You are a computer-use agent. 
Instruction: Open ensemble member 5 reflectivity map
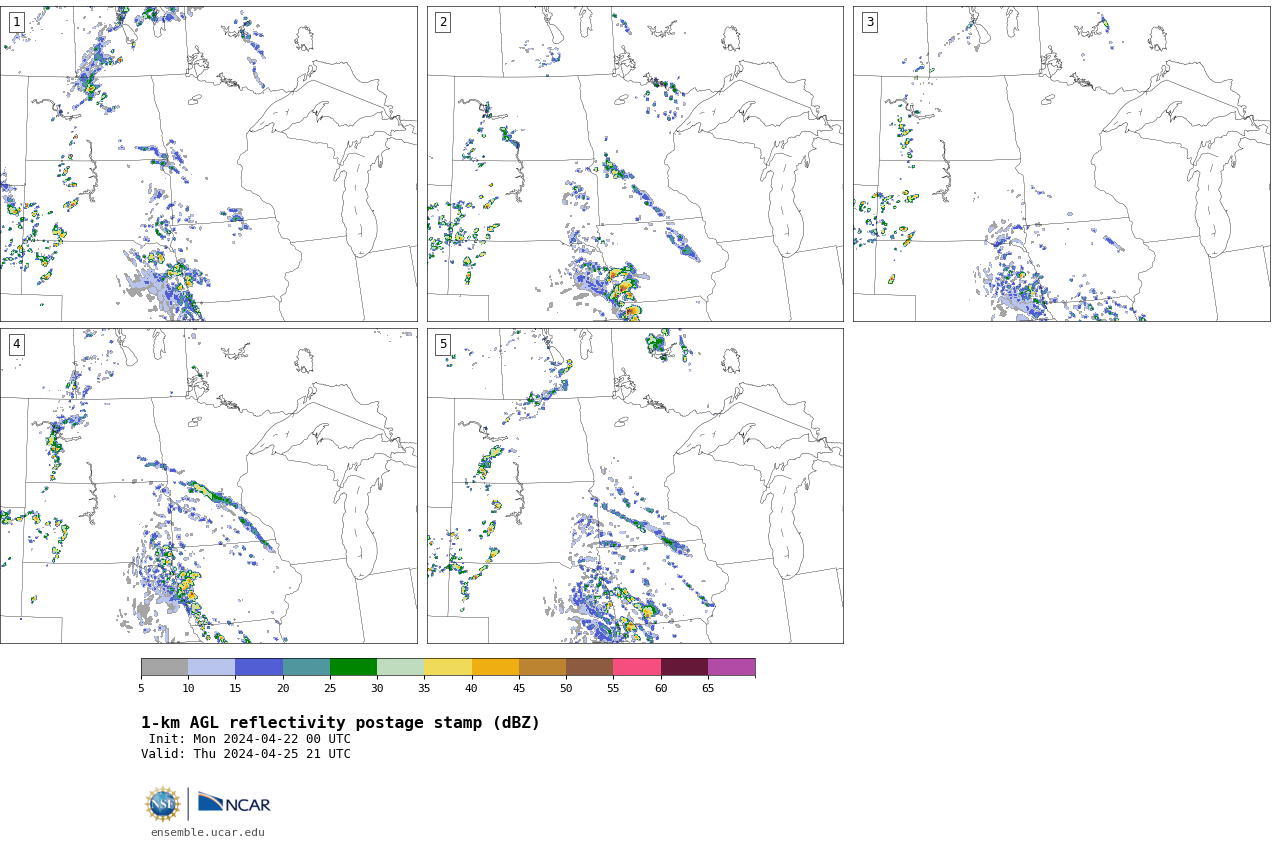tap(635, 486)
